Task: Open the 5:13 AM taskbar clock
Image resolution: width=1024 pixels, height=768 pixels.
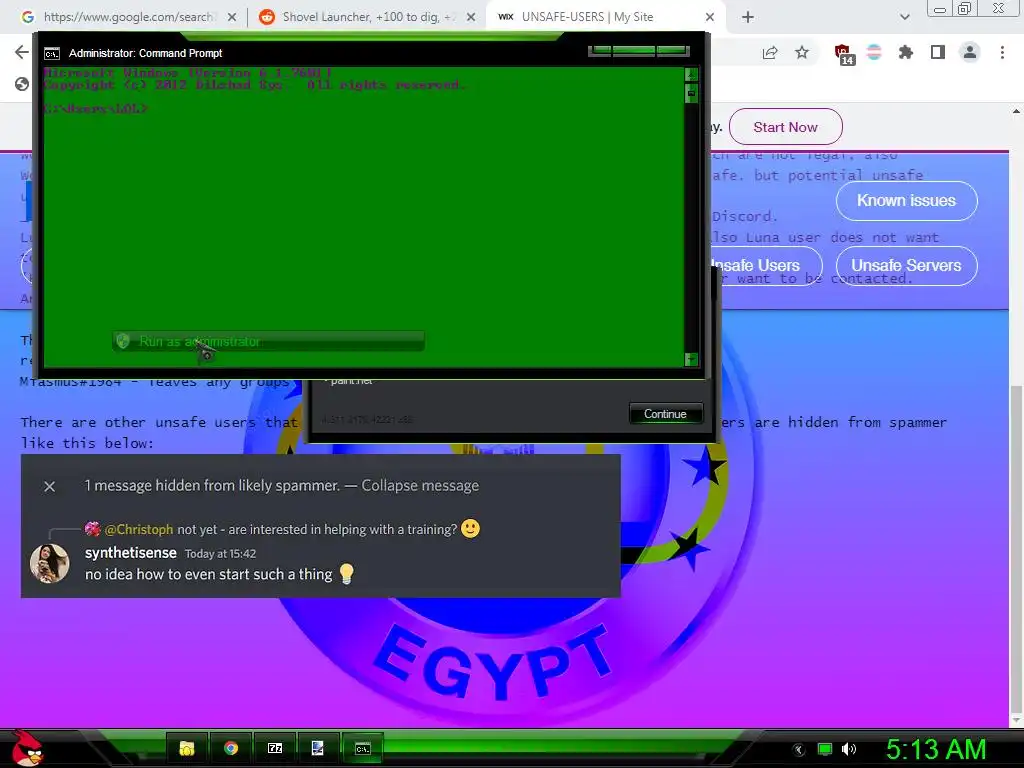Action: coord(935,749)
